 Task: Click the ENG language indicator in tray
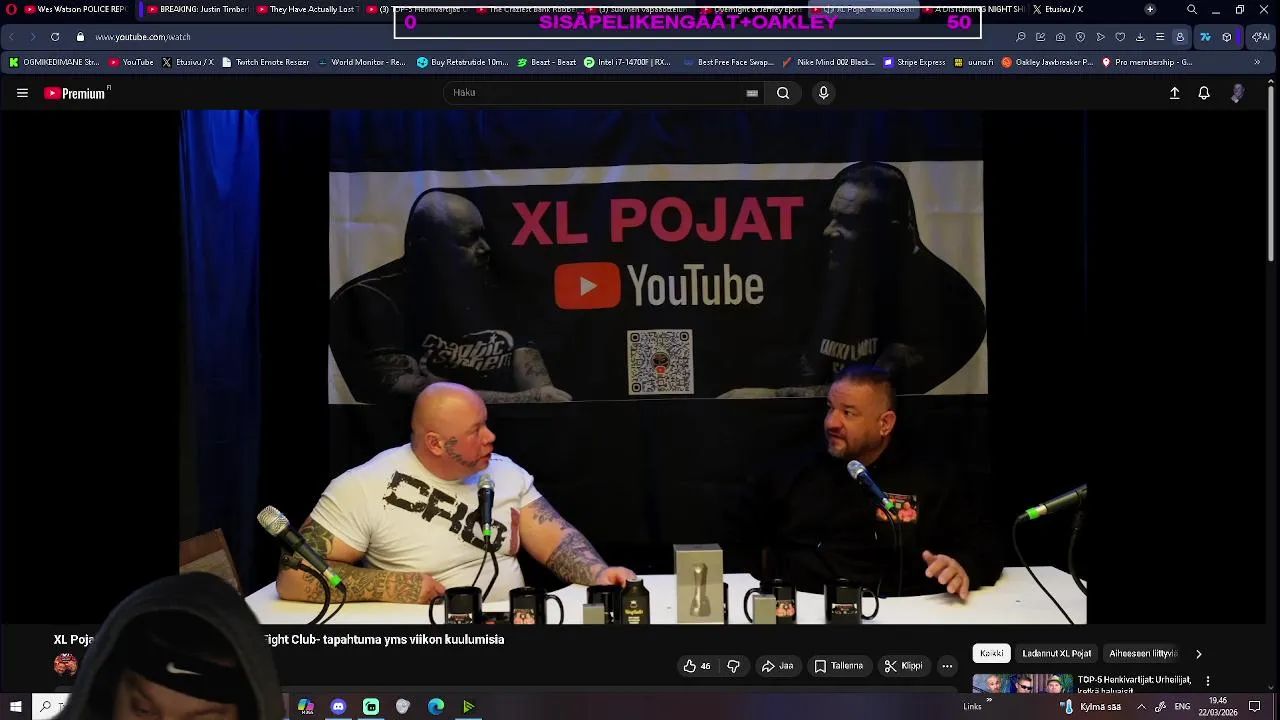1182,707
